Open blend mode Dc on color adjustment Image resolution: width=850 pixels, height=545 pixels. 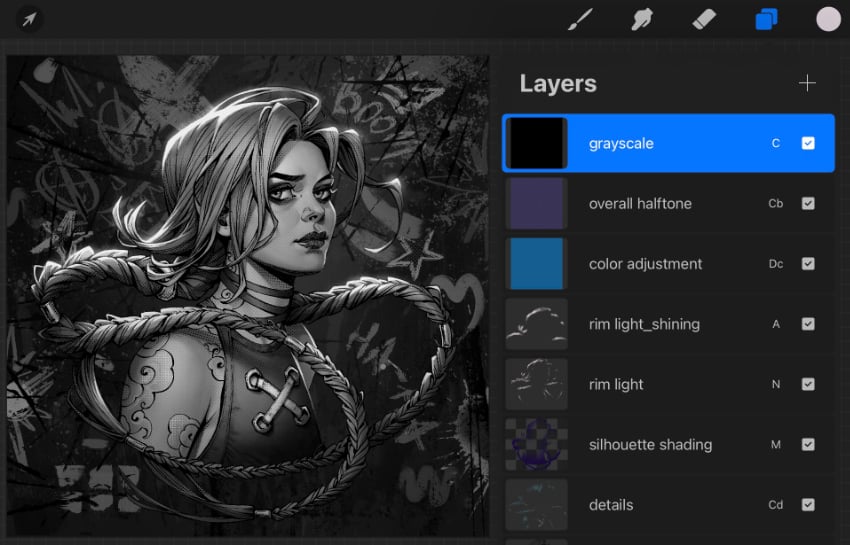[776, 264]
